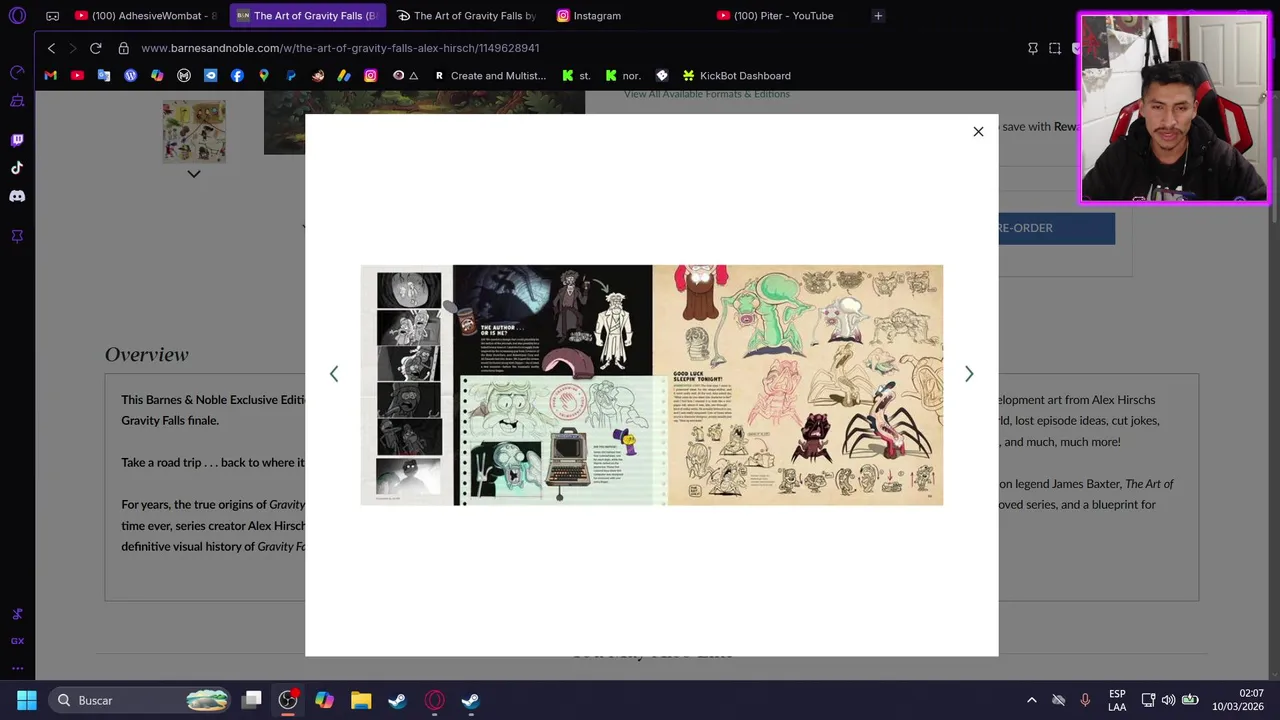Viewport: 1280px width, 720px height.
Task: Go forward with browser forward arrow
Action: pos(72,48)
